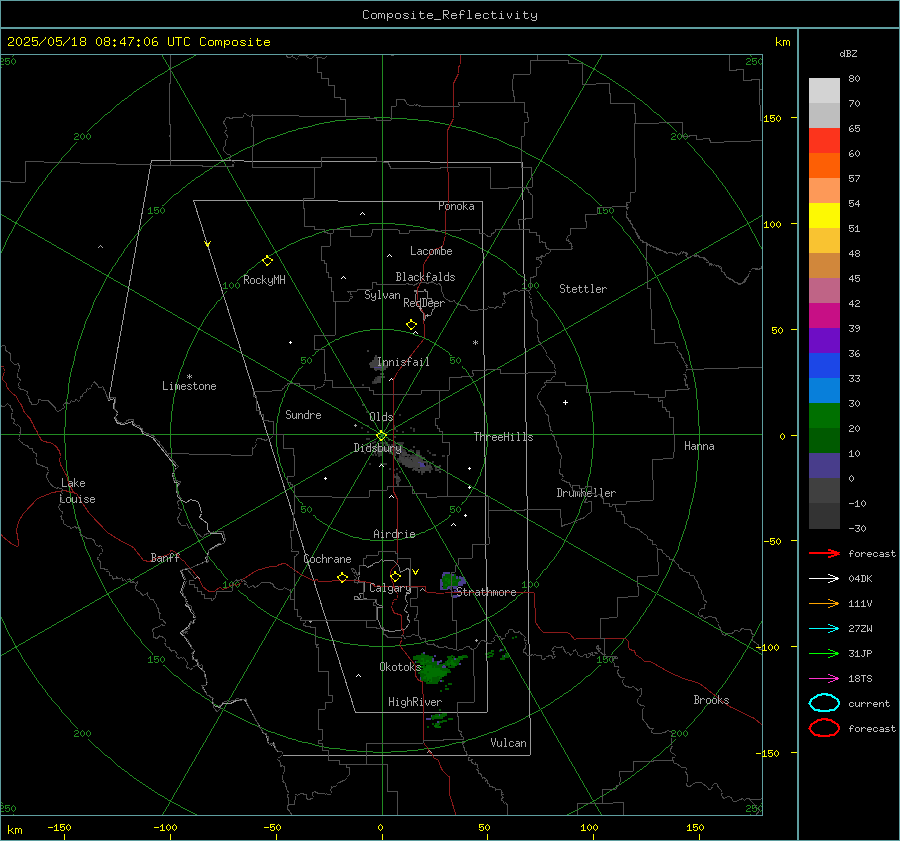Select the orange 111V arrow symbol

(x=824, y=603)
